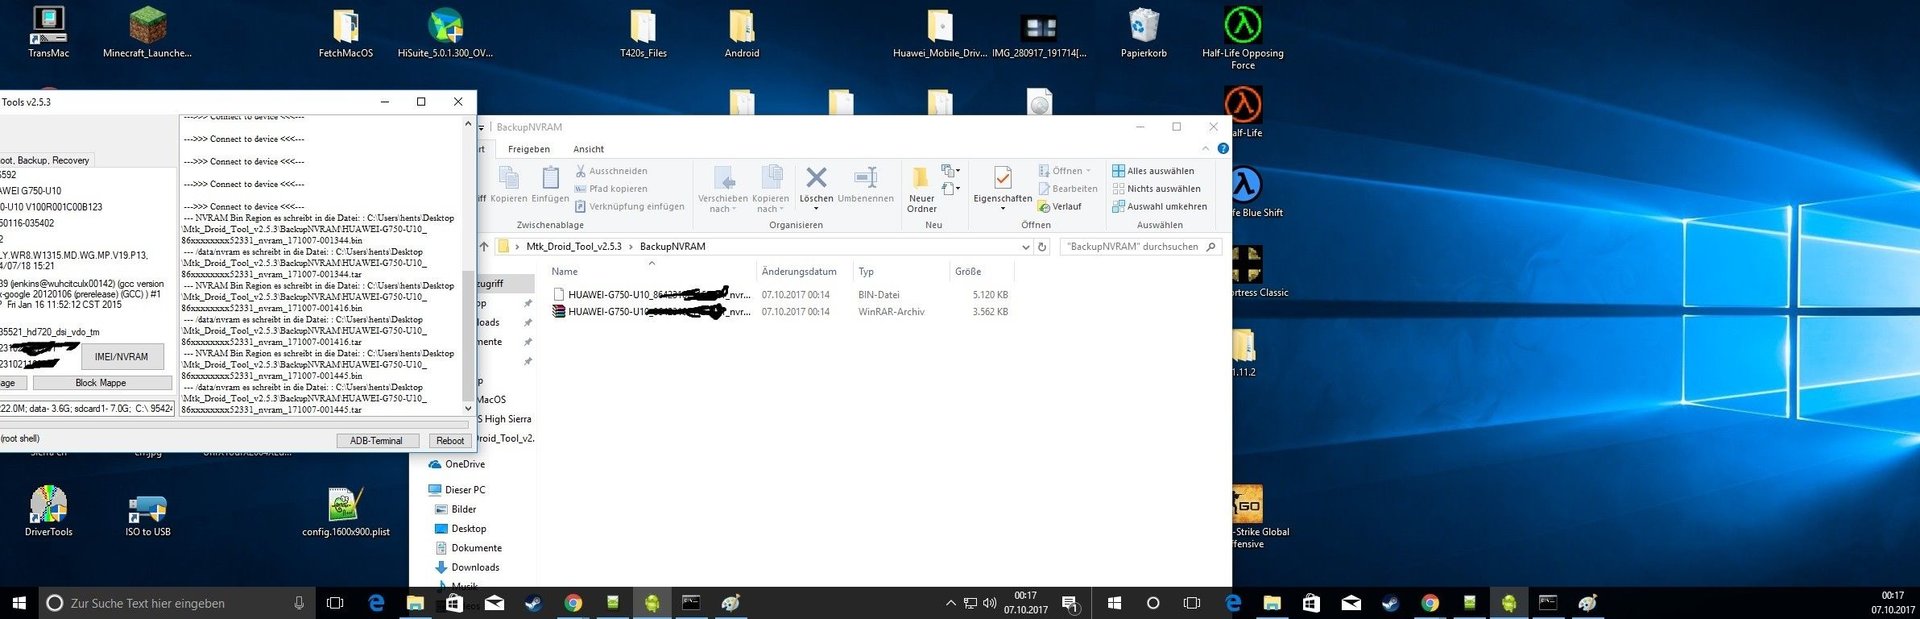Image resolution: width=1920 pixels, height=619 pixels.
Task: Select Dokumente in the navigation pane
Action: point(468,548)
